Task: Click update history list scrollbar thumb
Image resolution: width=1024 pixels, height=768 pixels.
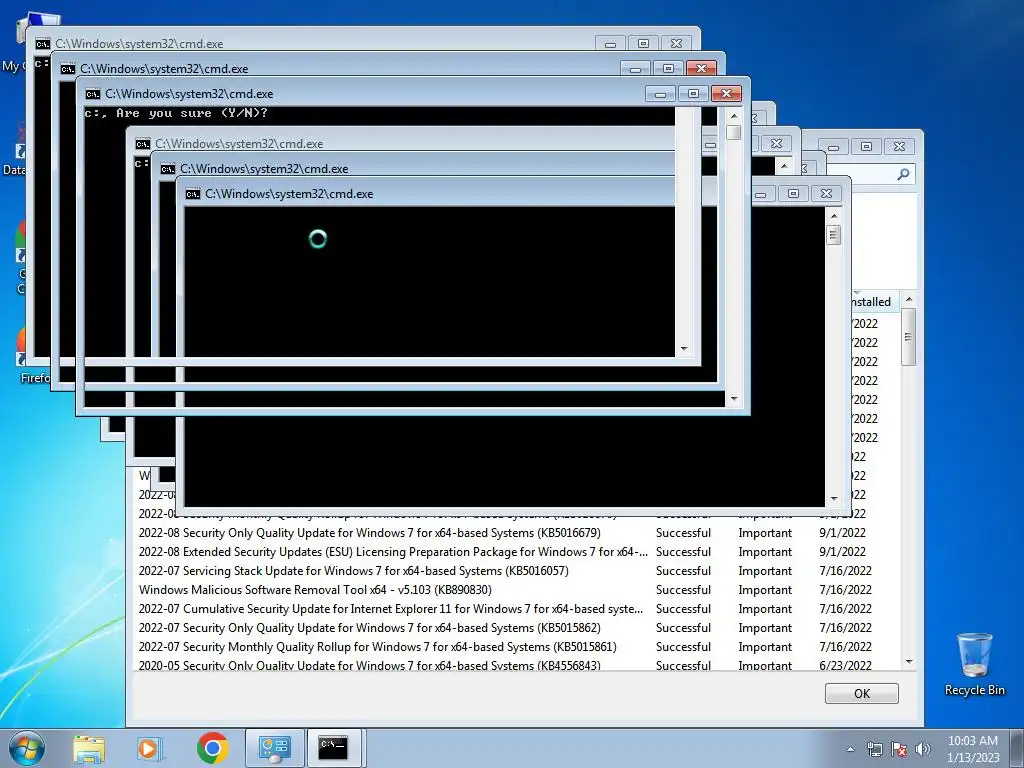Action: coord(908,337)
